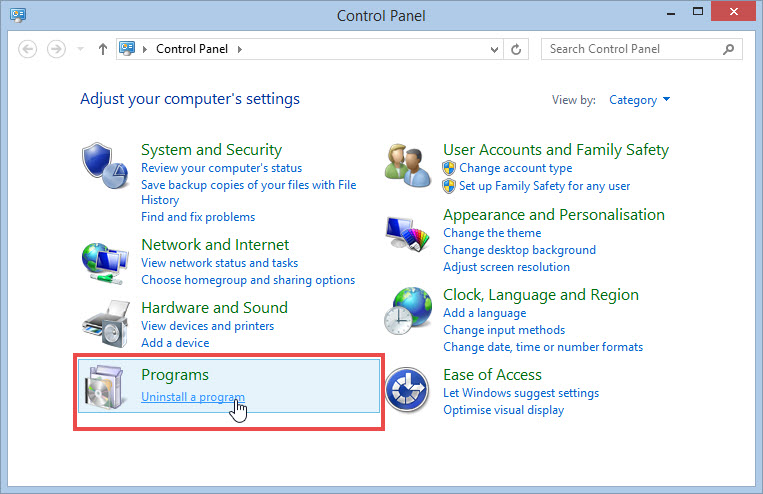Expand the arrow after Control Panel breadcrumb
This screenshot has height=494, width=763.
point(240,49)
